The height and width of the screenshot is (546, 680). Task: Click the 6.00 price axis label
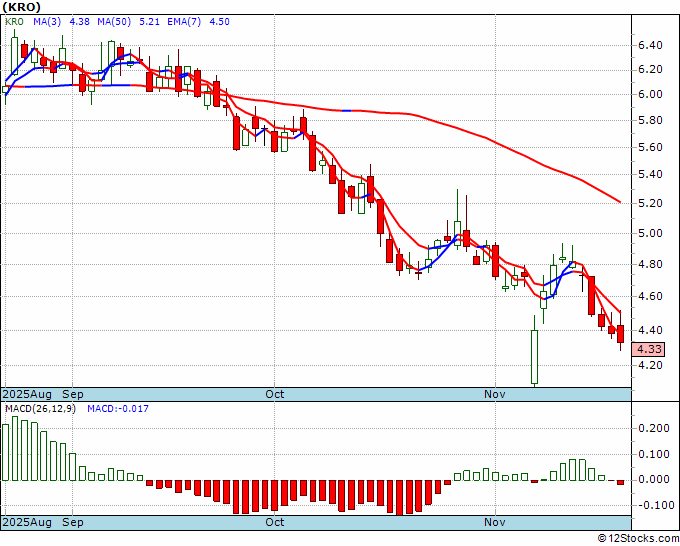click(650, 95)
